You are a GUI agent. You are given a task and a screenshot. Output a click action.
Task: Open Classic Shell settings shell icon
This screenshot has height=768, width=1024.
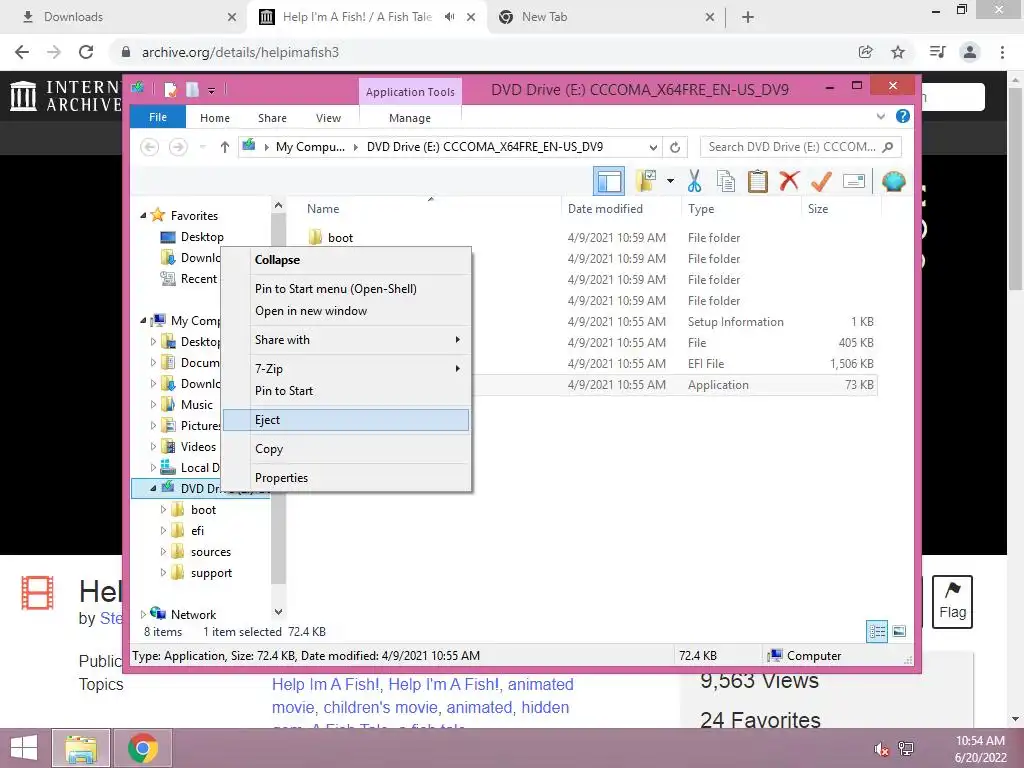(893, 181)
